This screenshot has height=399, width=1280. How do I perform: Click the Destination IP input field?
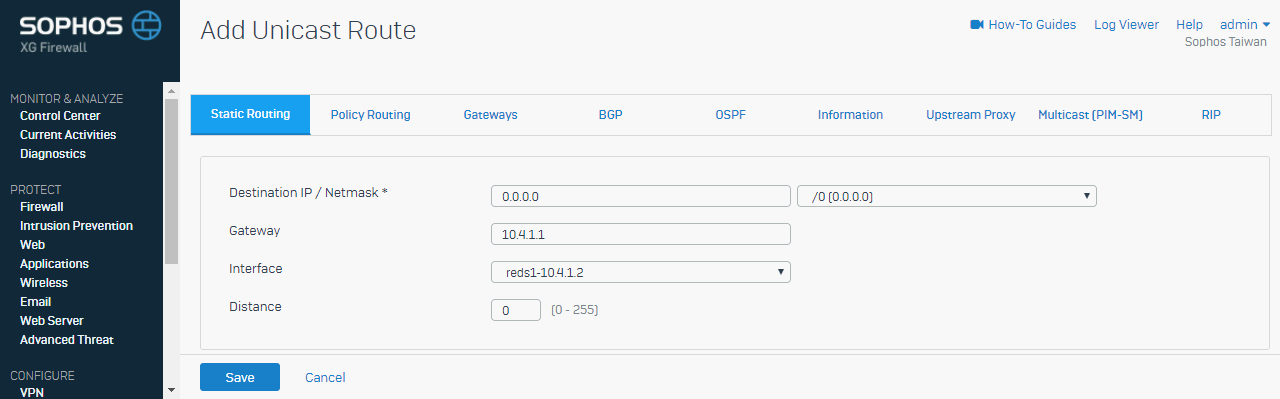coord(641,196)
